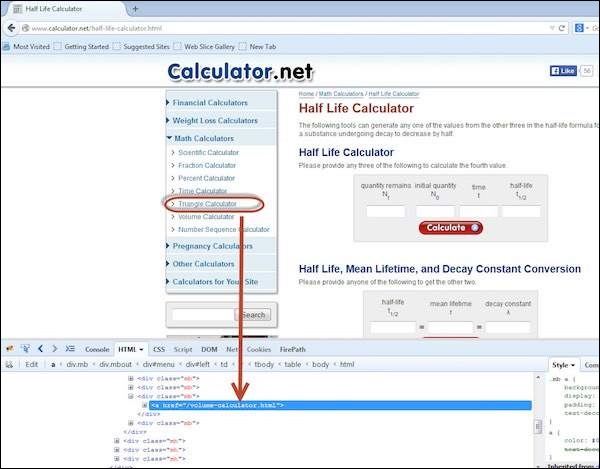This screenshot has width=600, height=469.
Task: Click the initial quantity input field
Action: [x=435, y=211]
